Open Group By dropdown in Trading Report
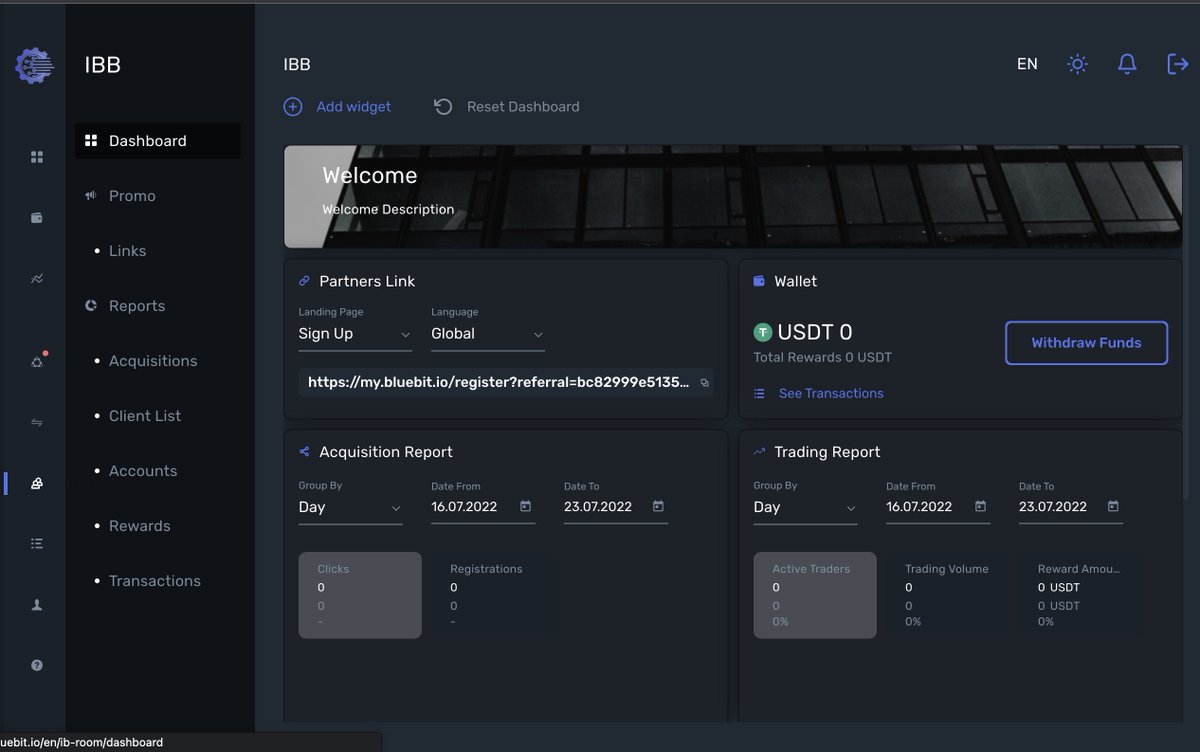This screenshot has width=1200, height=752. pyautogui.click(x=805, y=507)
